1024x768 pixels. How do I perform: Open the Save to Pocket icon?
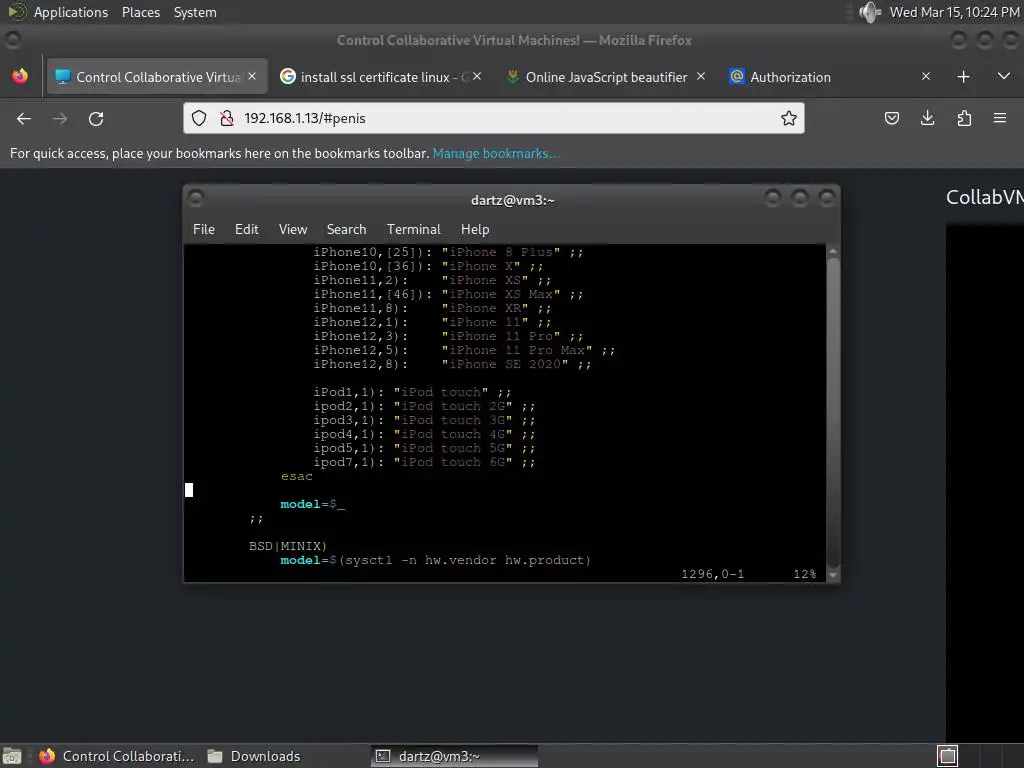[x=891, y=118]
